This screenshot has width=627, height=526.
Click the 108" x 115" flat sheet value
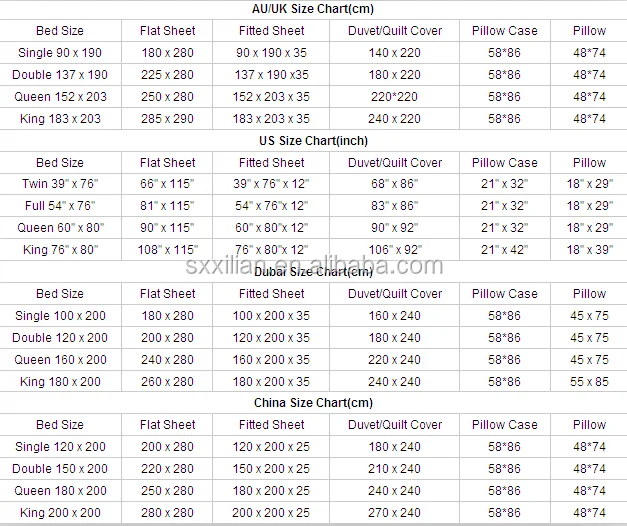pyautogui.click(x=167, y=250)
